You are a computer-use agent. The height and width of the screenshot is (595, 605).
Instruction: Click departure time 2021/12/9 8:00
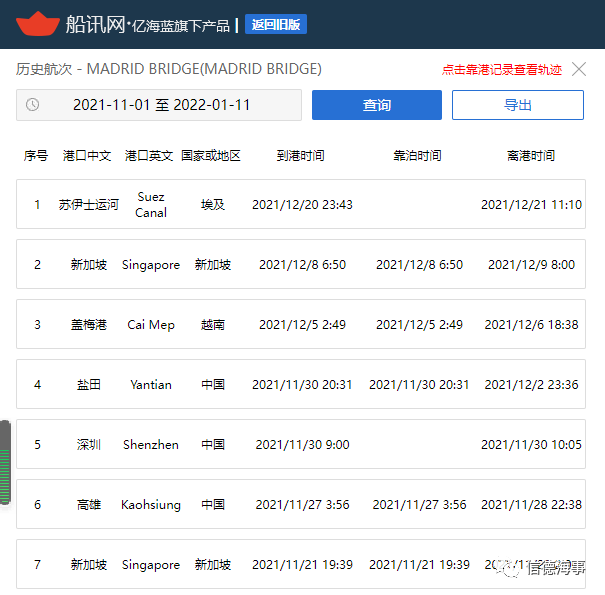531,265
